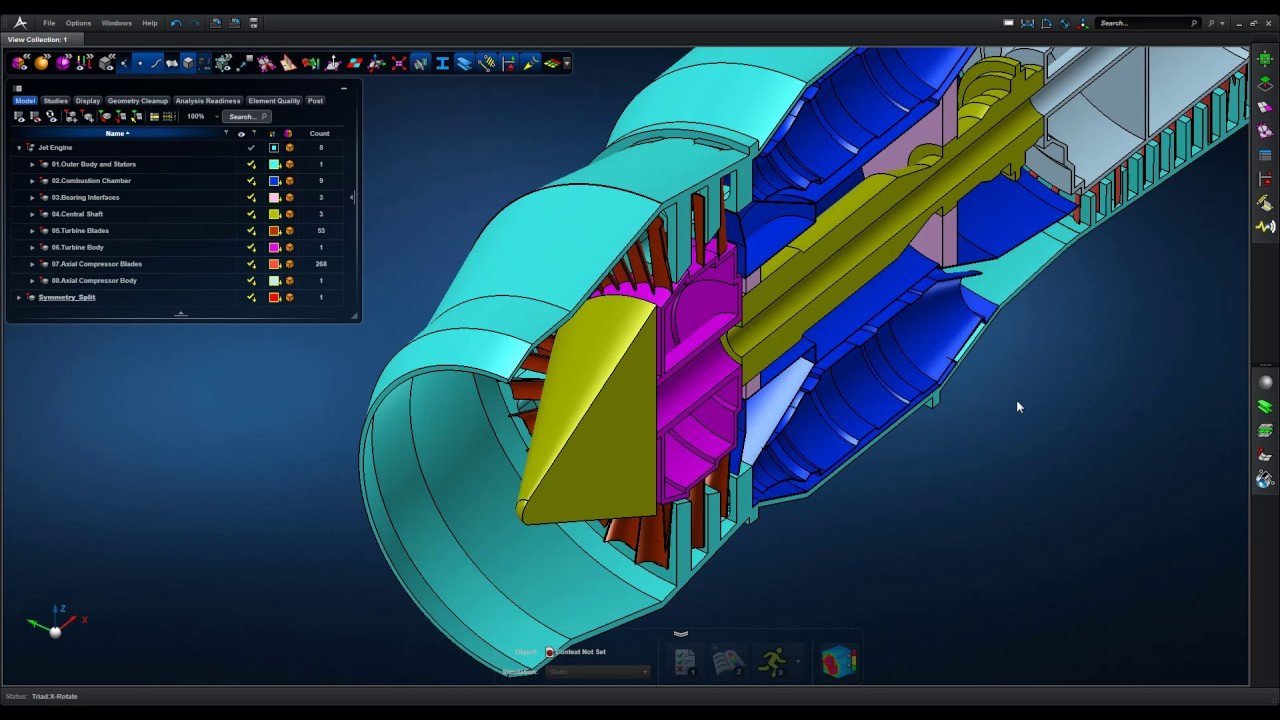Expand the 04.Central Shaft tree node

coord(32,214)
